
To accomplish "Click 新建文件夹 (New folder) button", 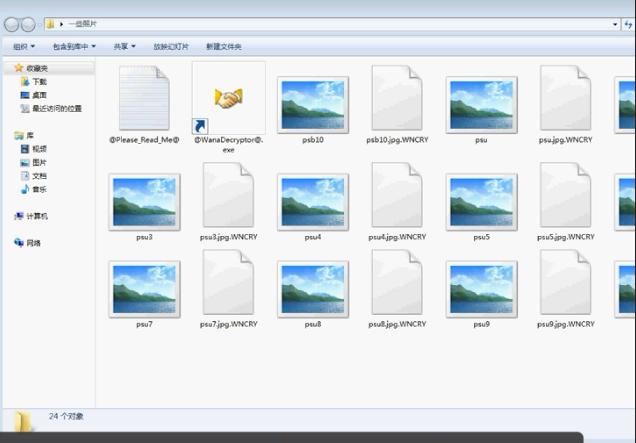I will click(224, 47).
